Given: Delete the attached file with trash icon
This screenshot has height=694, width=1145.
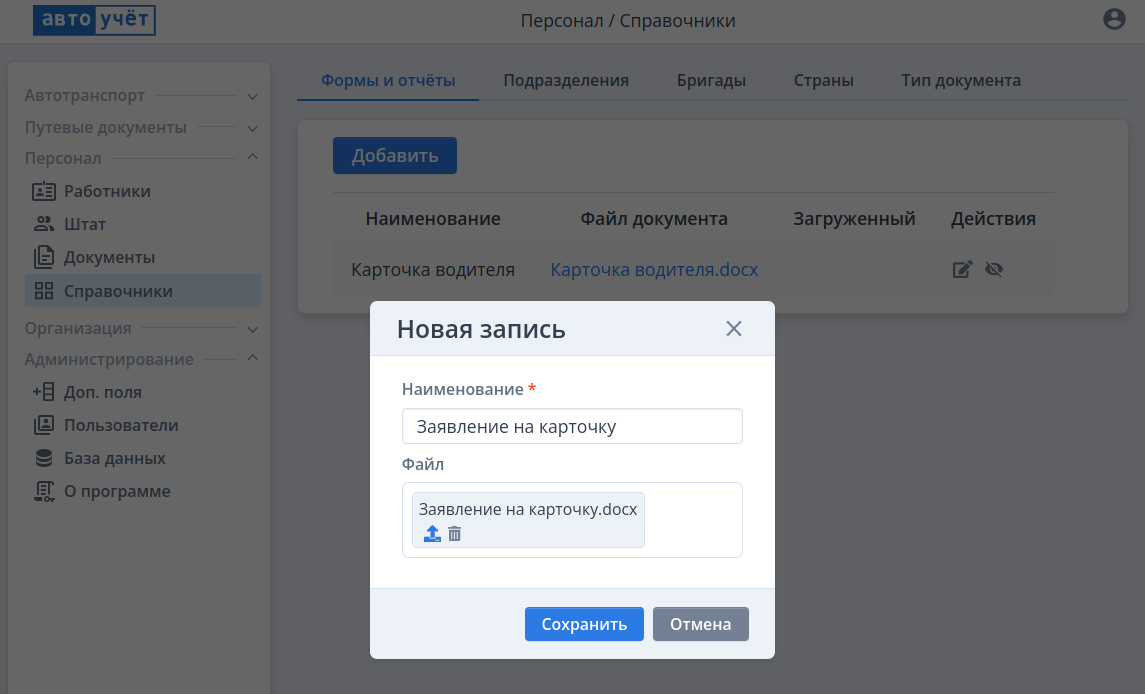Looking at the screenshot, I should point(455,534).
